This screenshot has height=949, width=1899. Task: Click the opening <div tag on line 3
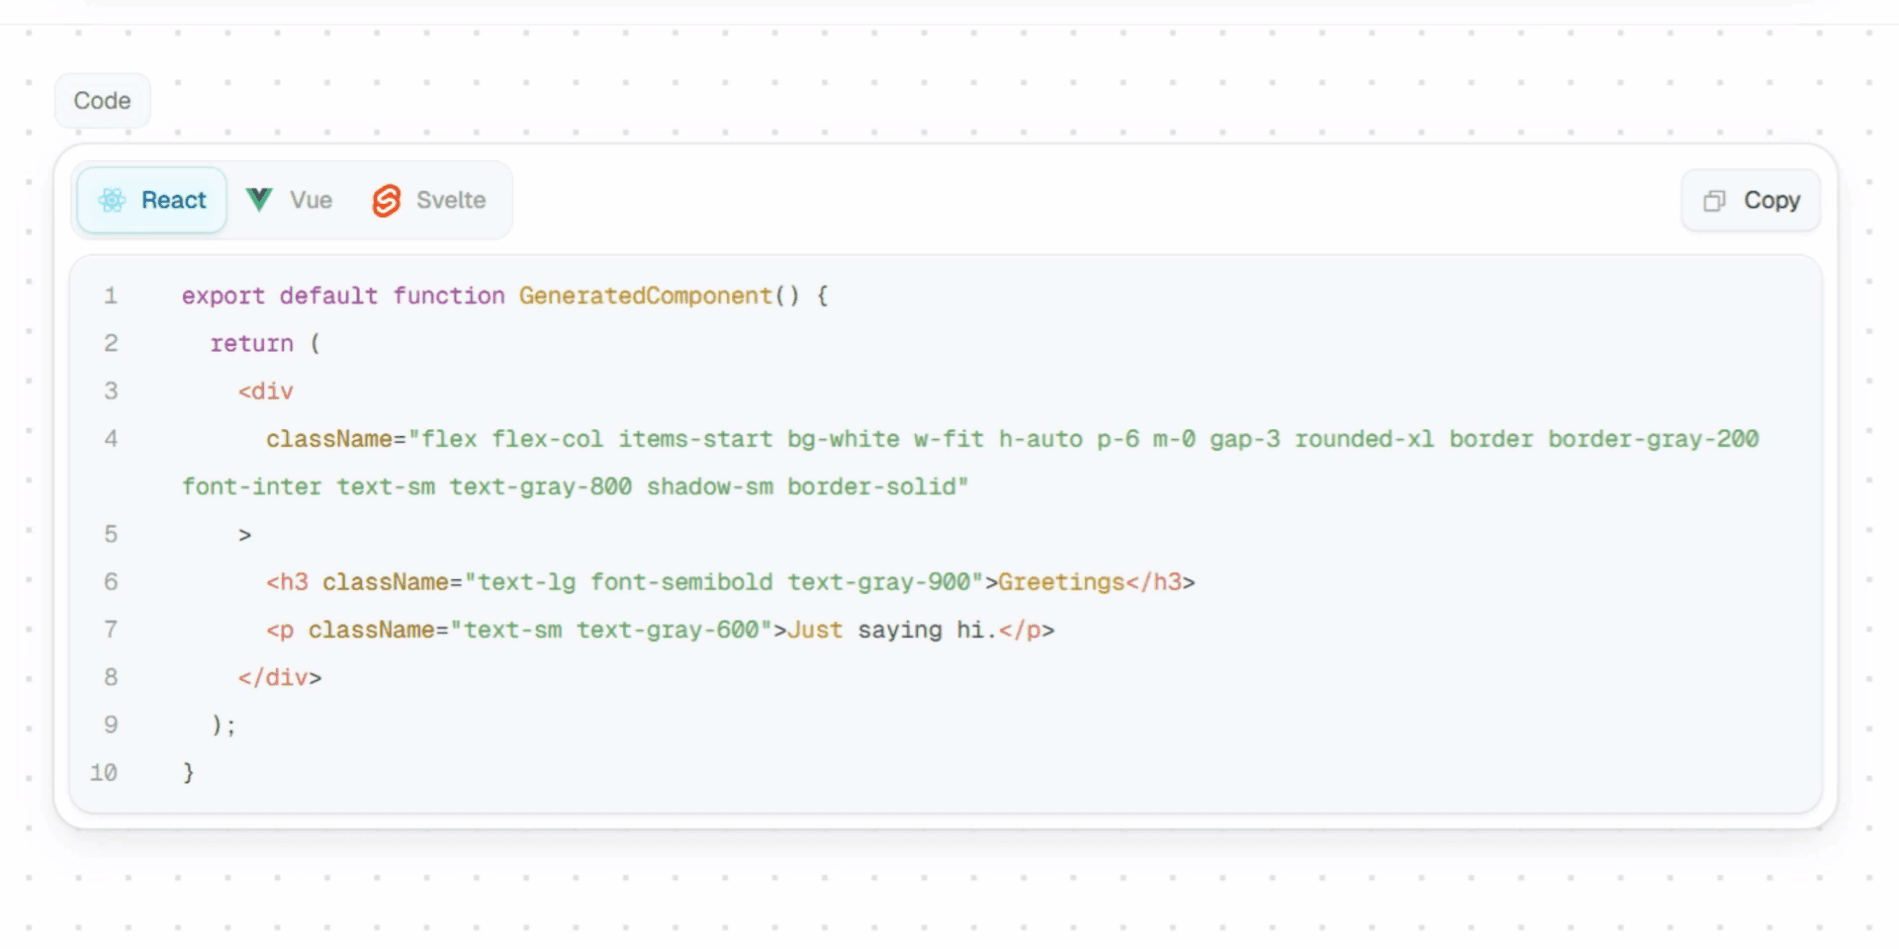266,392
